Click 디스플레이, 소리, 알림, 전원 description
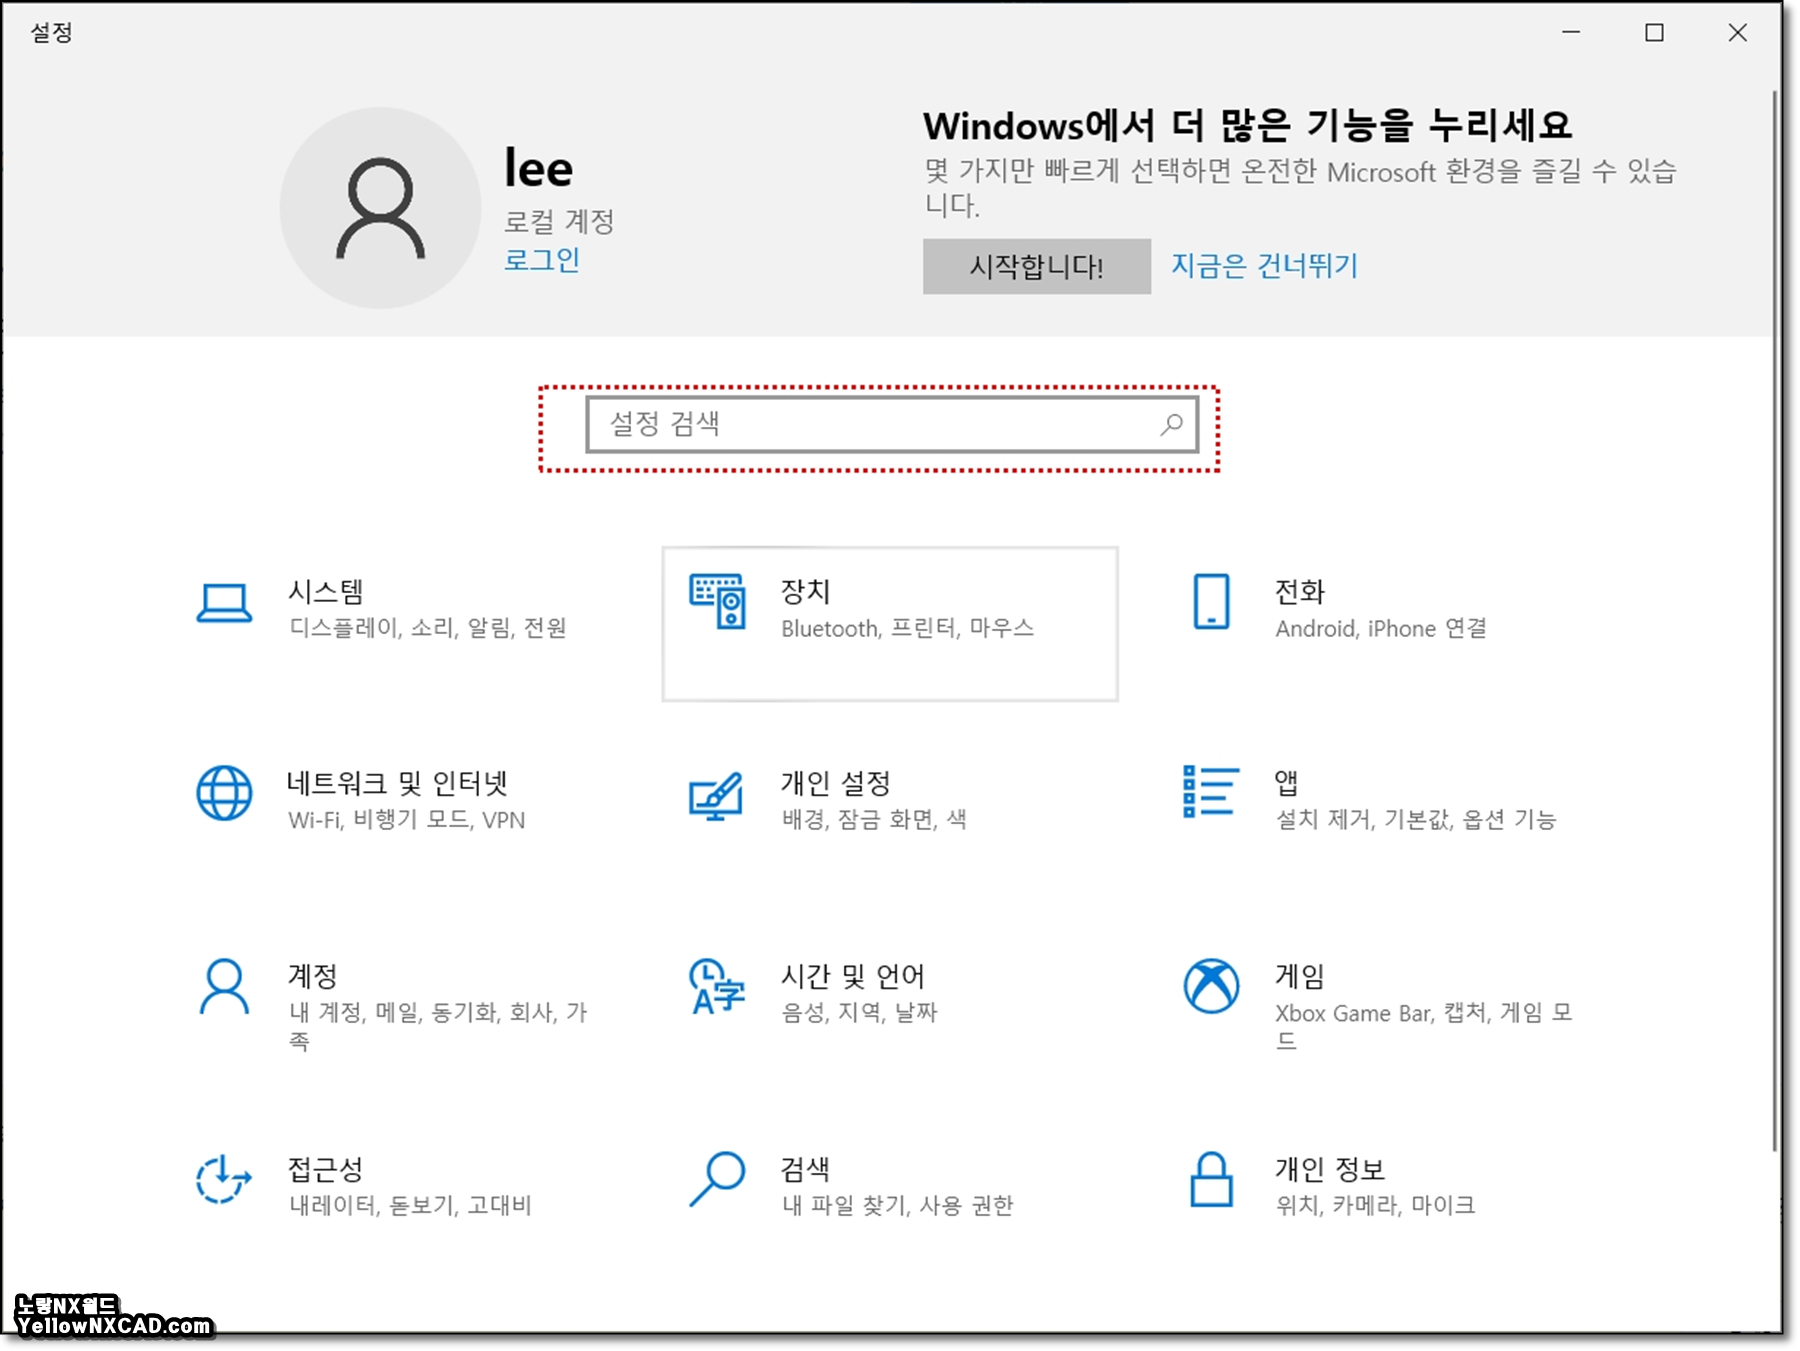The width and height of the screenshot is (1800, 1351). click(427, 628)
